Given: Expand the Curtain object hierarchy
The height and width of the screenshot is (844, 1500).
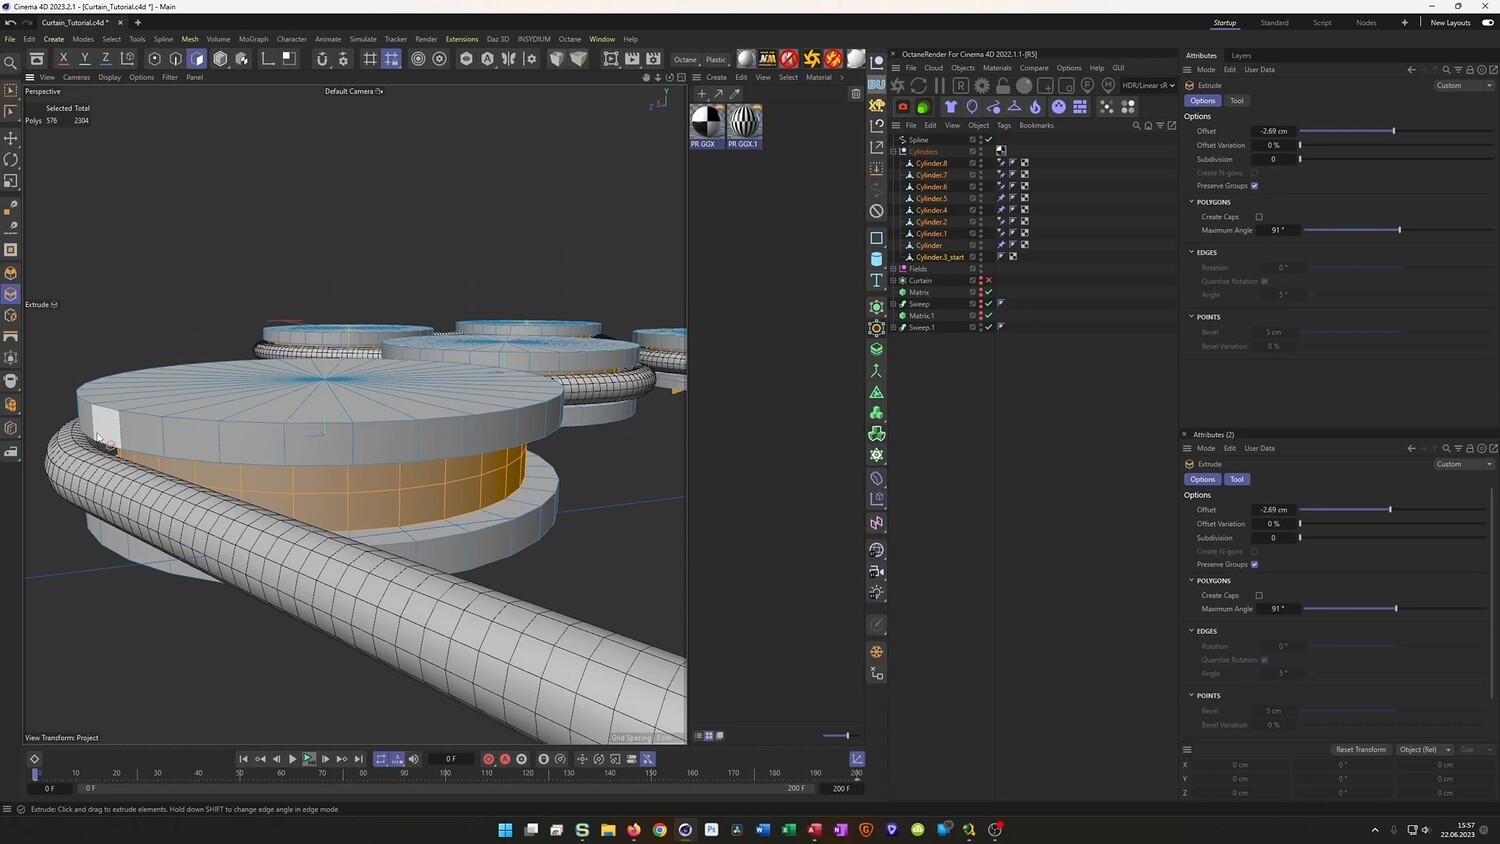Looking at the screenshot, I should pos(894,281).
